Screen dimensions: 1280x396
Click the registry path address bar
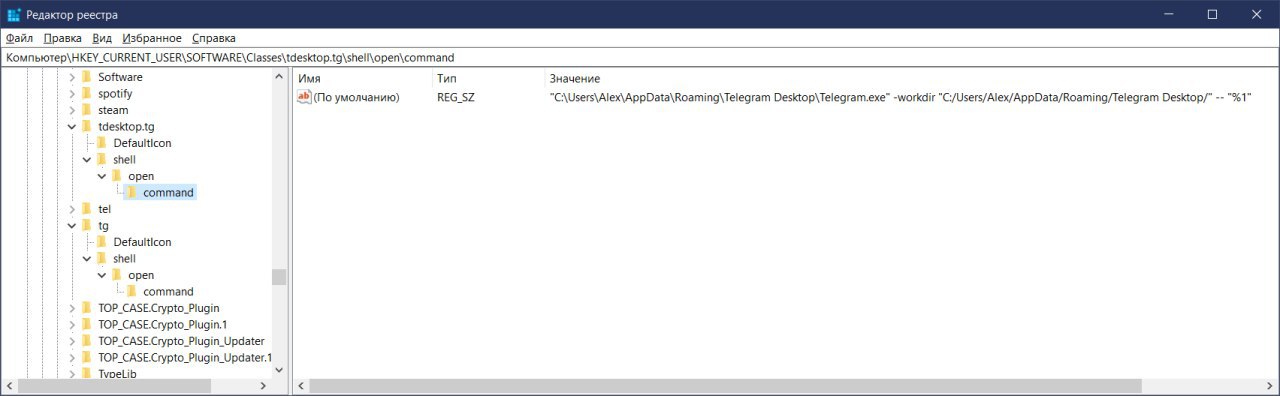click(x=640, y=58)
